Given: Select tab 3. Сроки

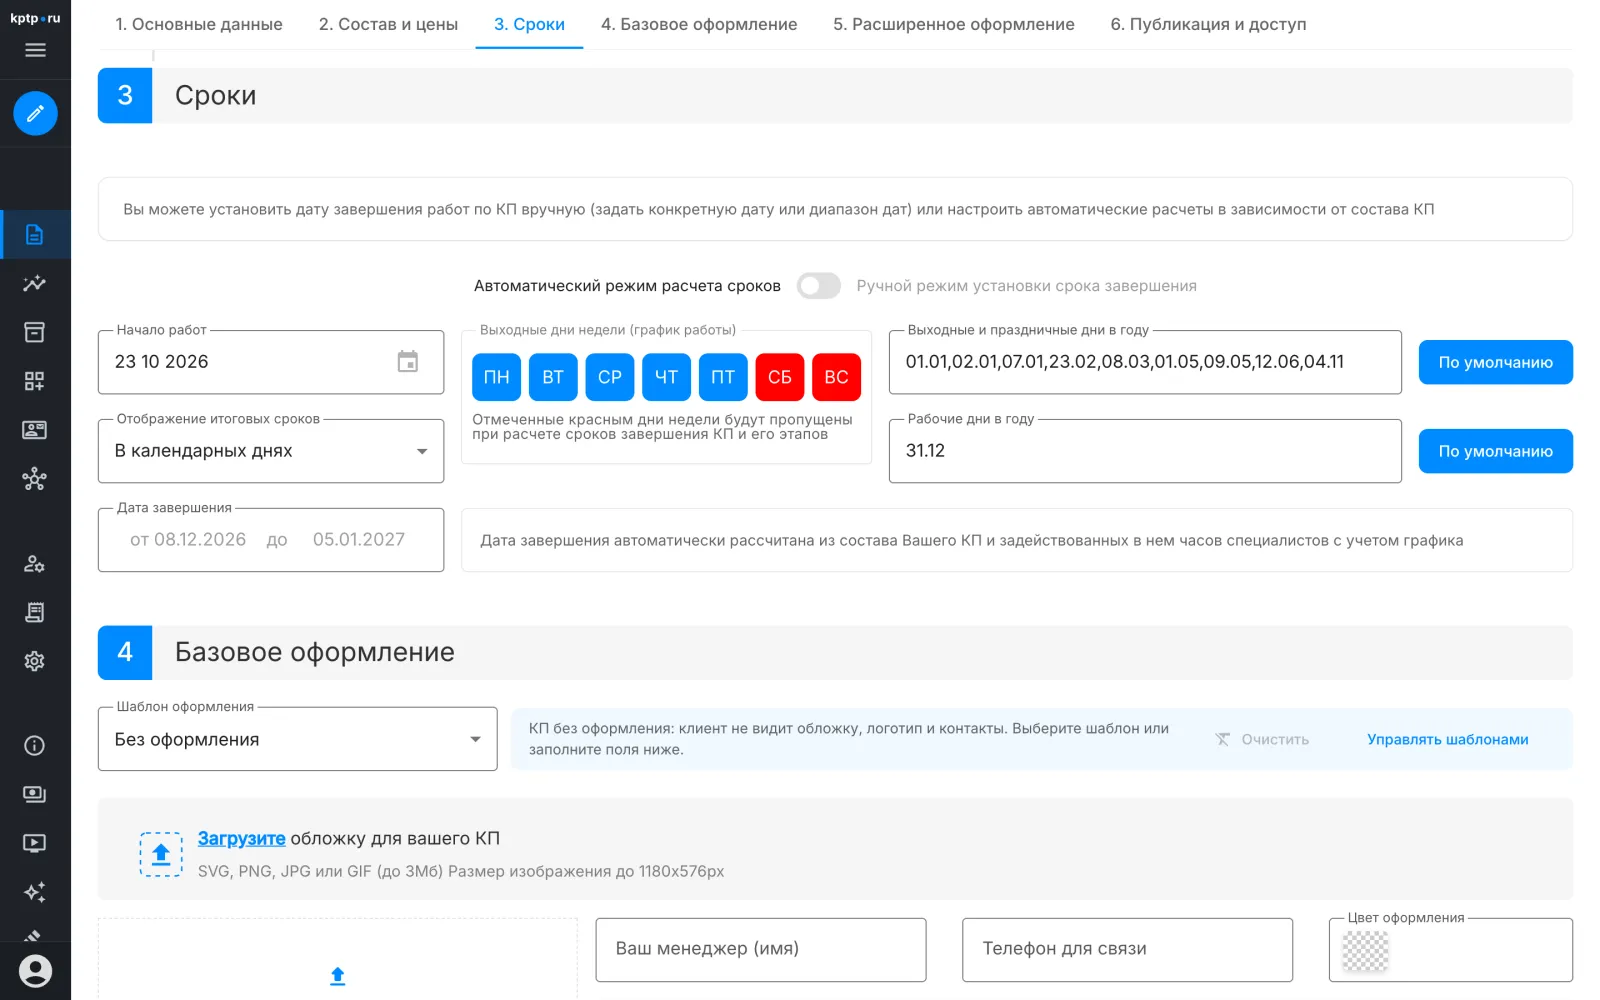Looking at the screenshot, I should click(x=529, y=24).
